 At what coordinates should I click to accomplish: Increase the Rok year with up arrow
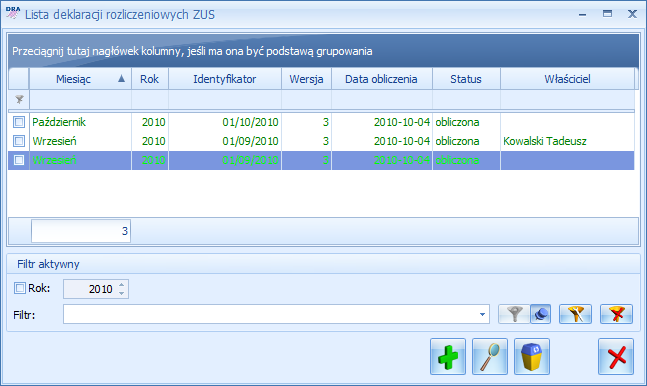[121, 284]
